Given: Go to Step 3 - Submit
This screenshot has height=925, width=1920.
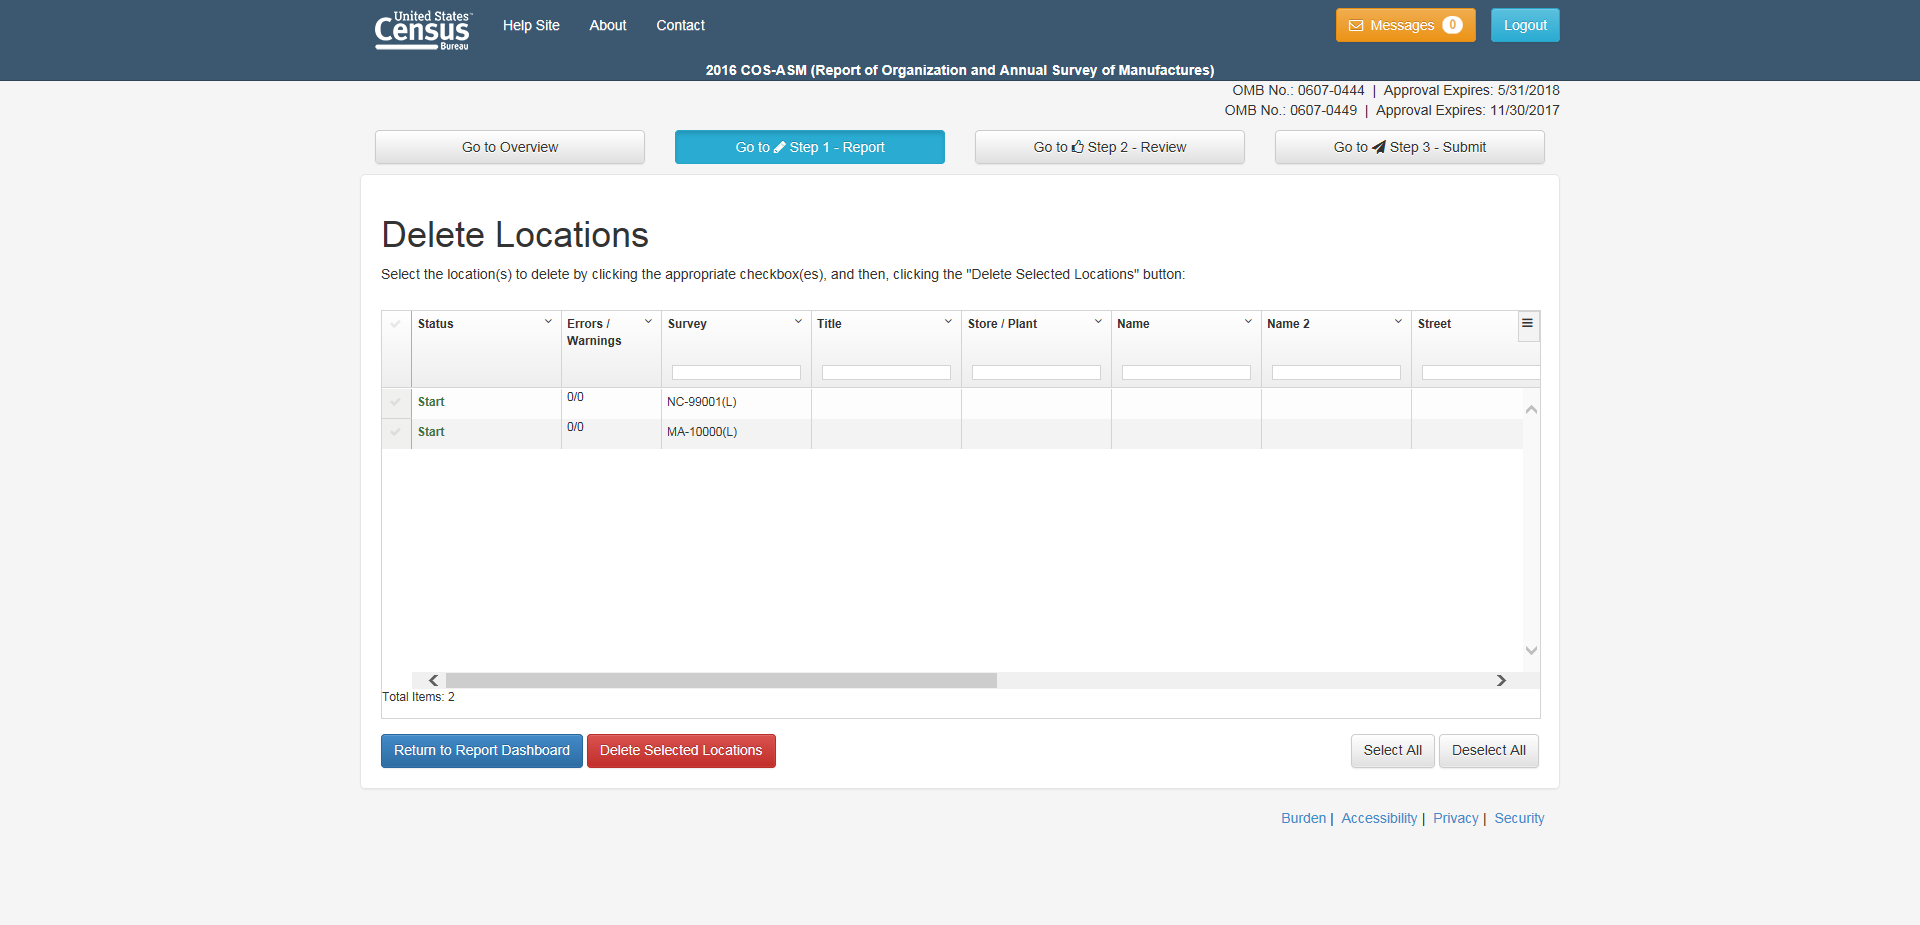Looking at the screenshot, I should 1409,147.
